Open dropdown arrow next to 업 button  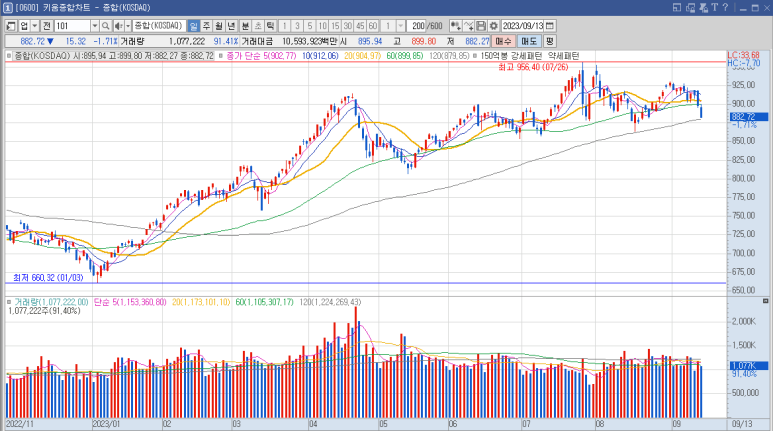(x=36, y=25)
